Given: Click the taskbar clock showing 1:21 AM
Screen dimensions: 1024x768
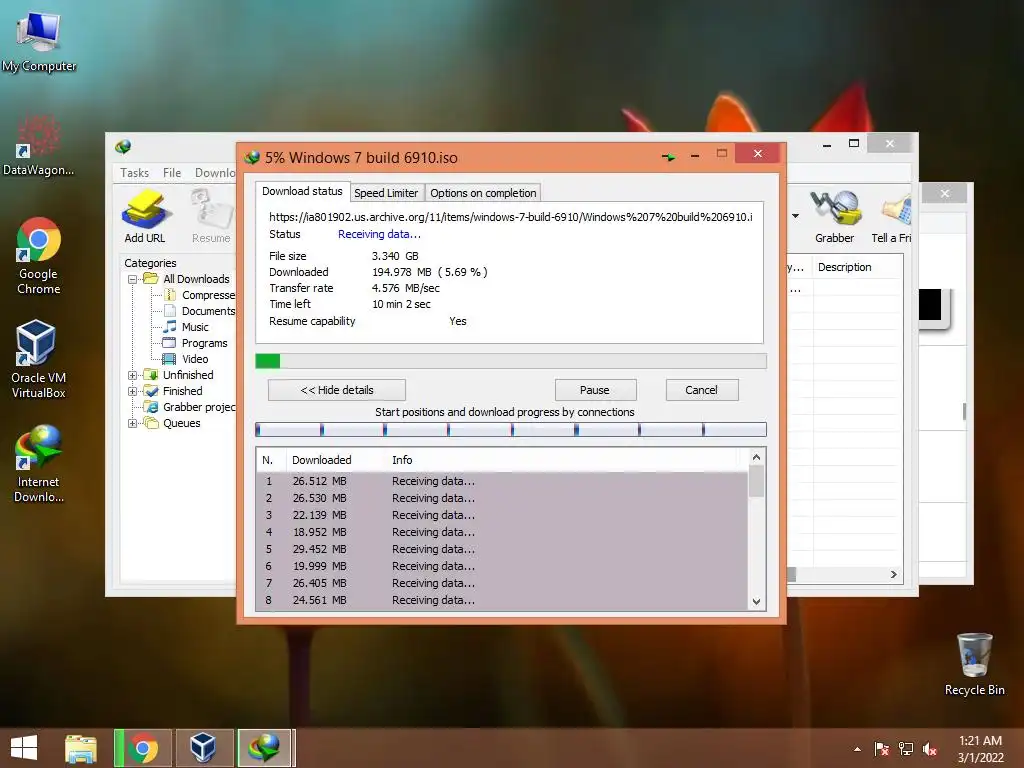Looking at the screenshot, I should point(980,749).
